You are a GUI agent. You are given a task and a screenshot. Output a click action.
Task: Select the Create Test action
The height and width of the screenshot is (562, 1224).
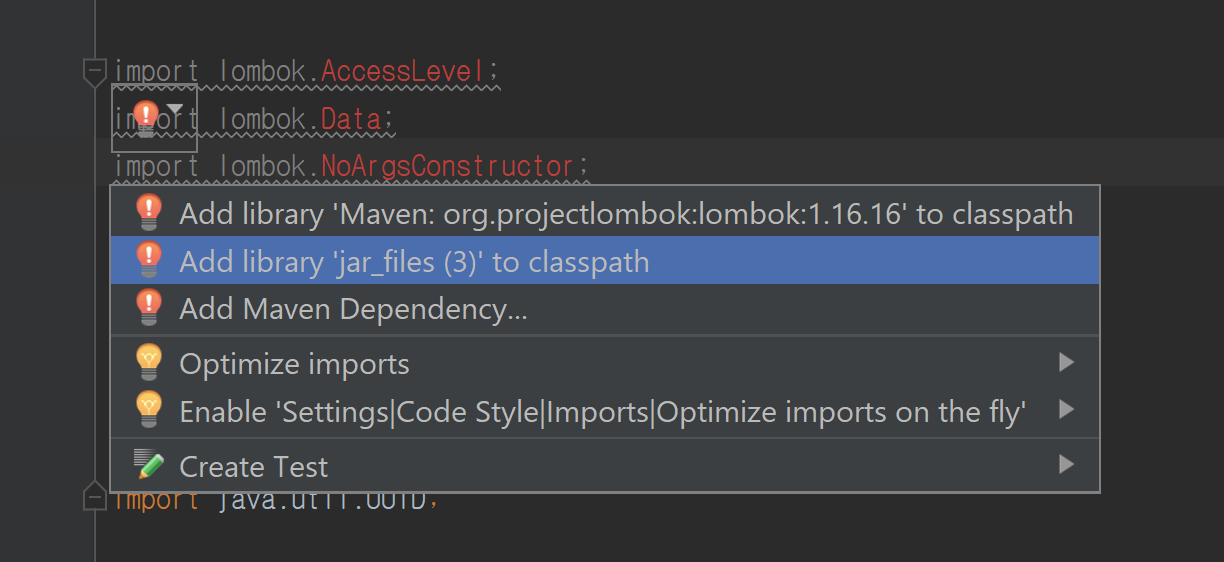click(253, 467)
